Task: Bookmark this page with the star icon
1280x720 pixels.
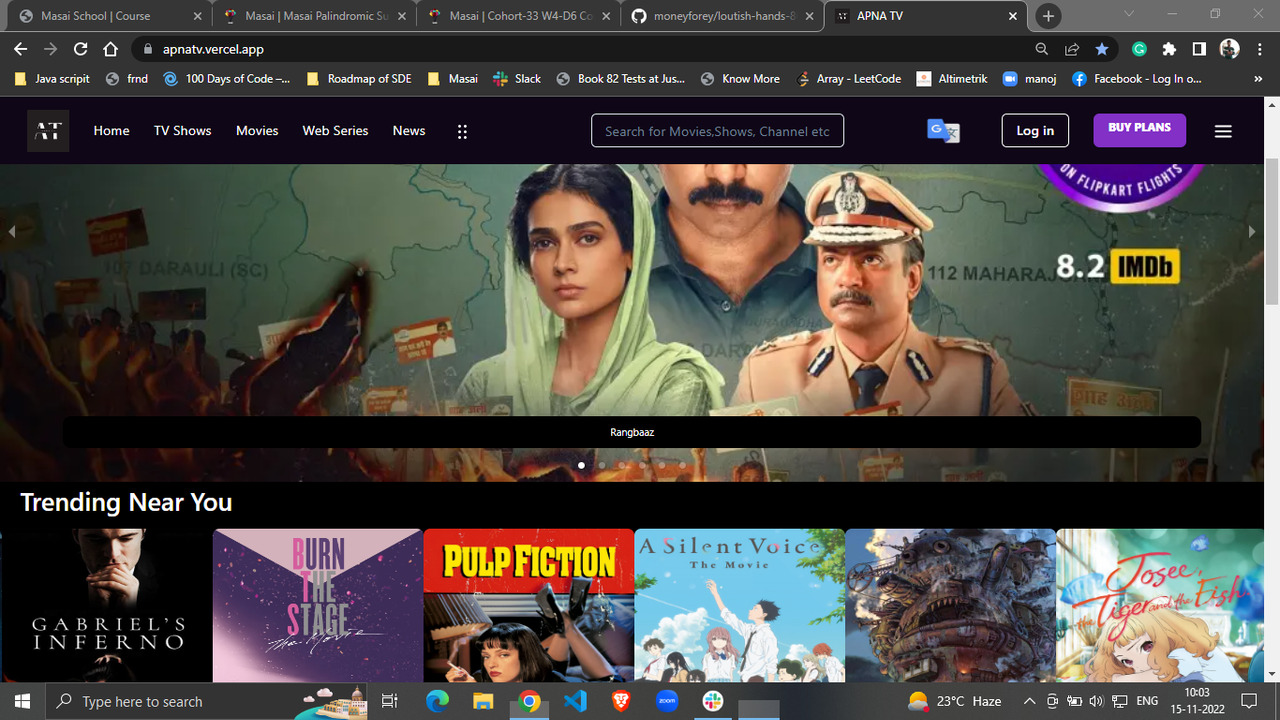Action: 1102,48
